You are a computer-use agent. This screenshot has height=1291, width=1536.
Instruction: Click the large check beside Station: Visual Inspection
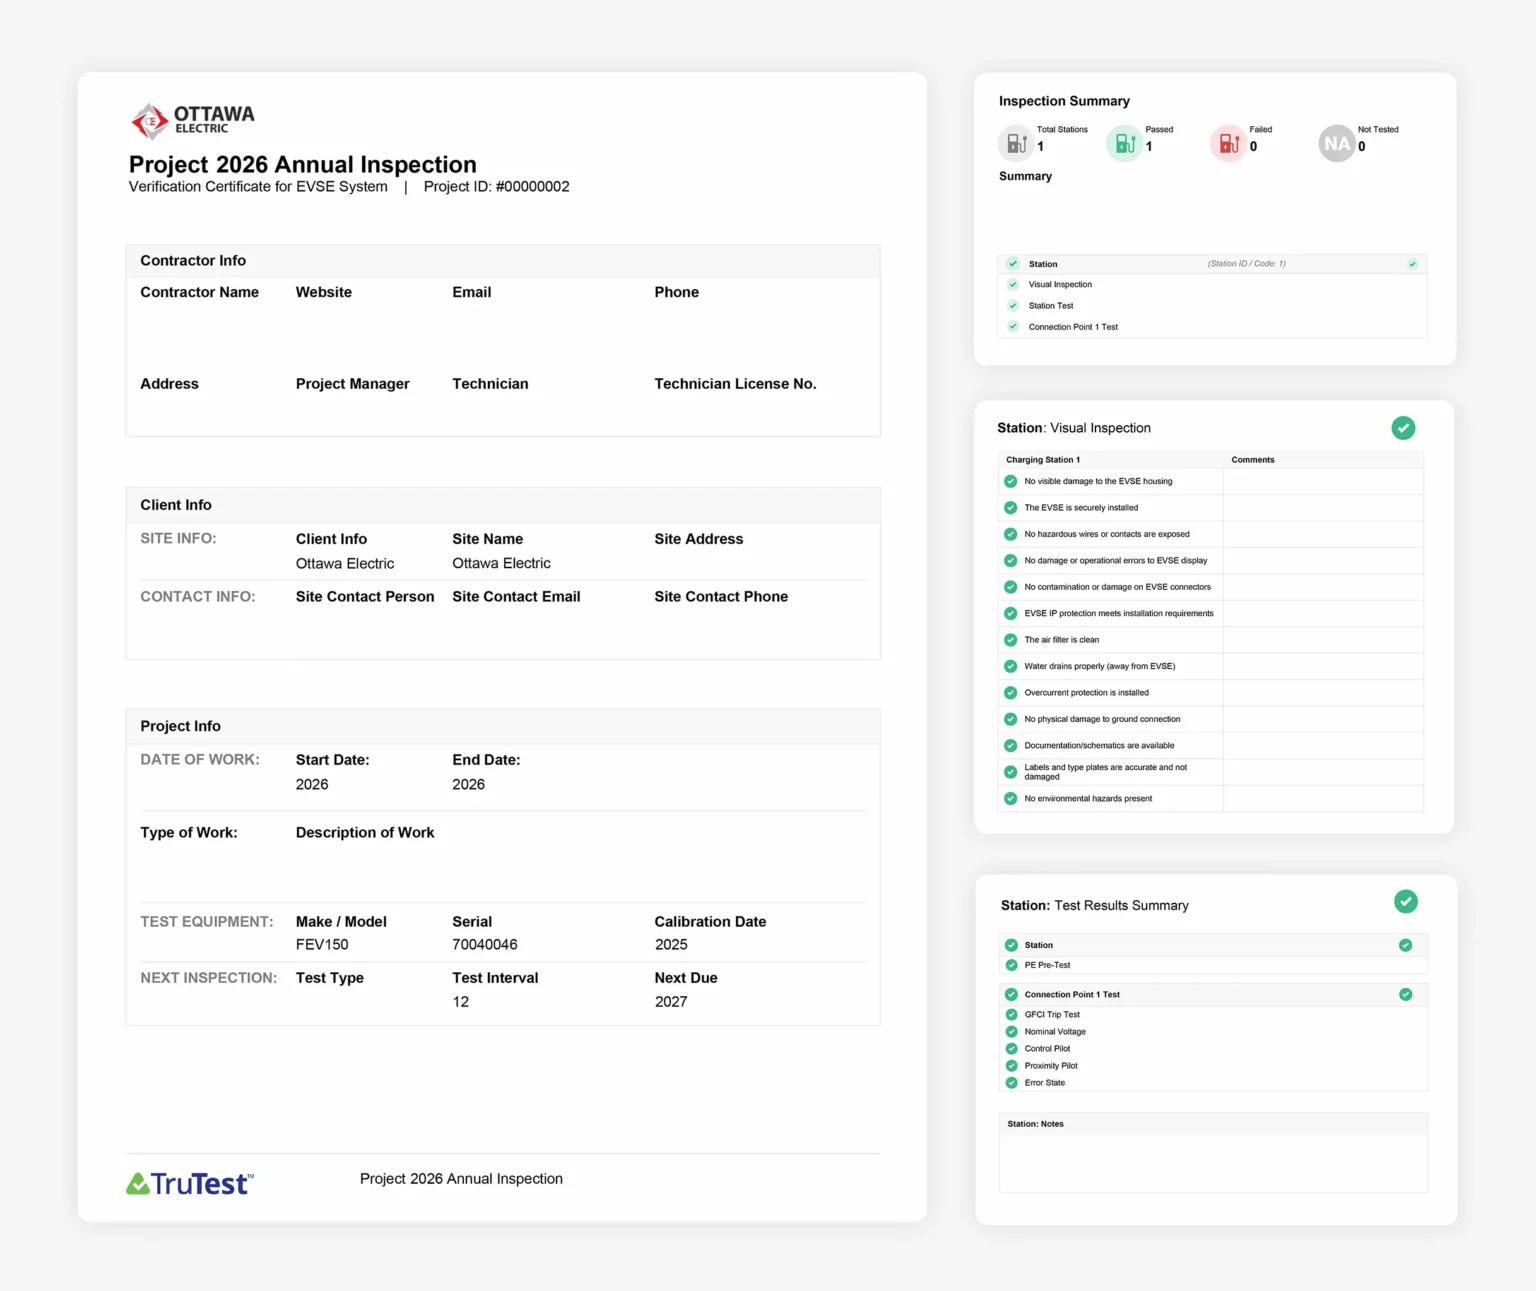tap(1403, 428)
